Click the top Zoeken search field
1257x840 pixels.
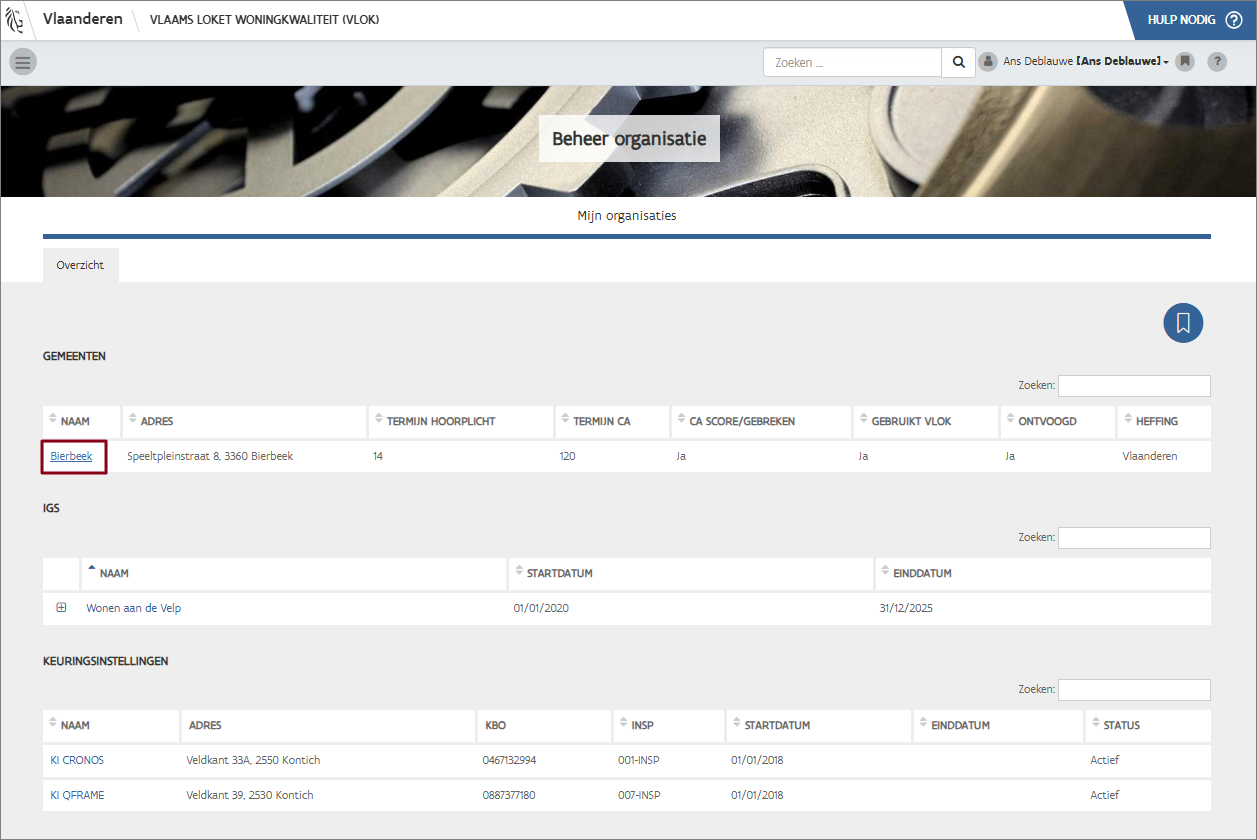click(x=852, y=62)
